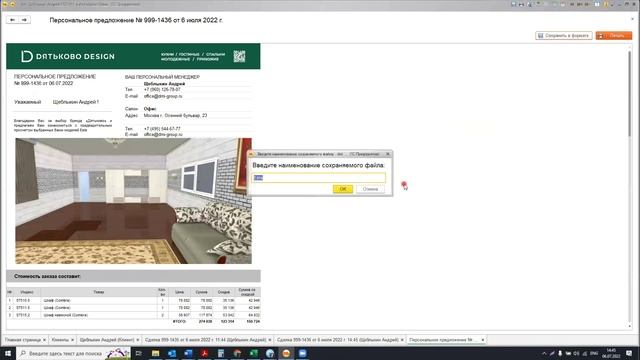Click the Индекс column header
The height and width of the screenshot is (360, 640).
coord(27,292)
